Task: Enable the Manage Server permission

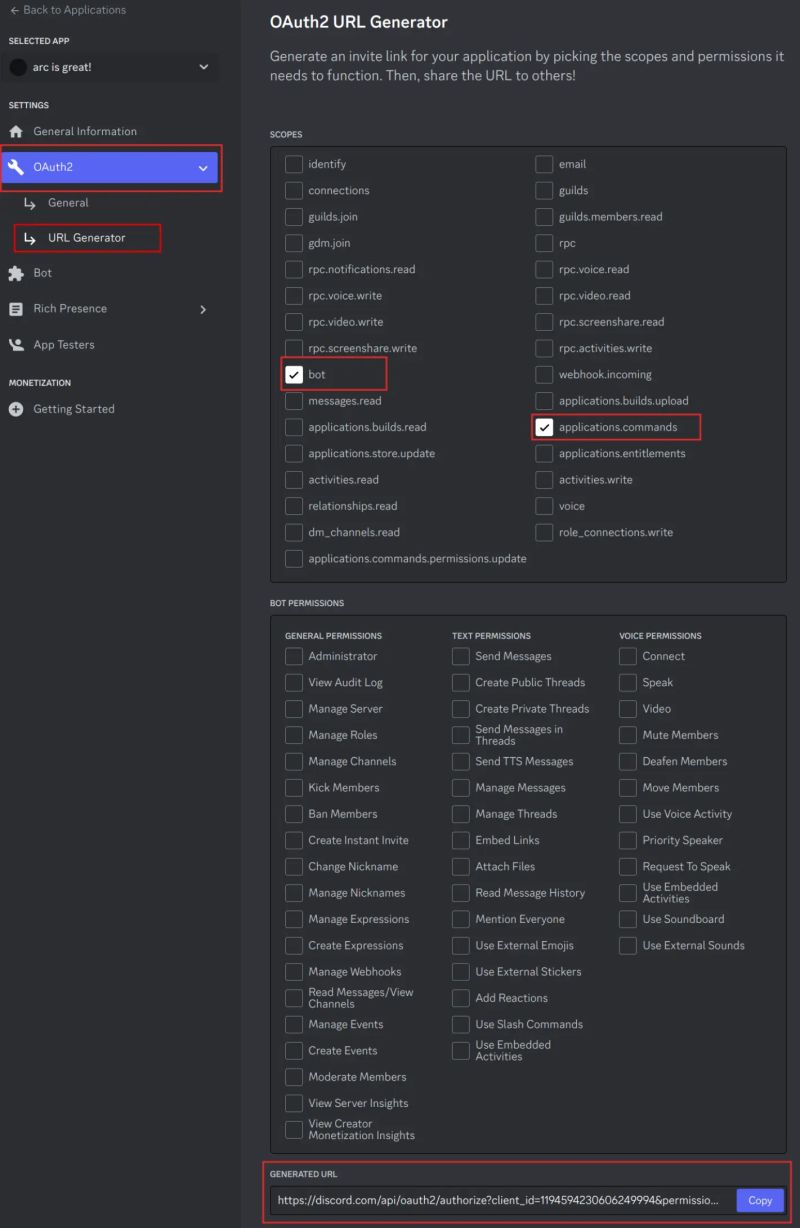Action: [x=294, y=709]
